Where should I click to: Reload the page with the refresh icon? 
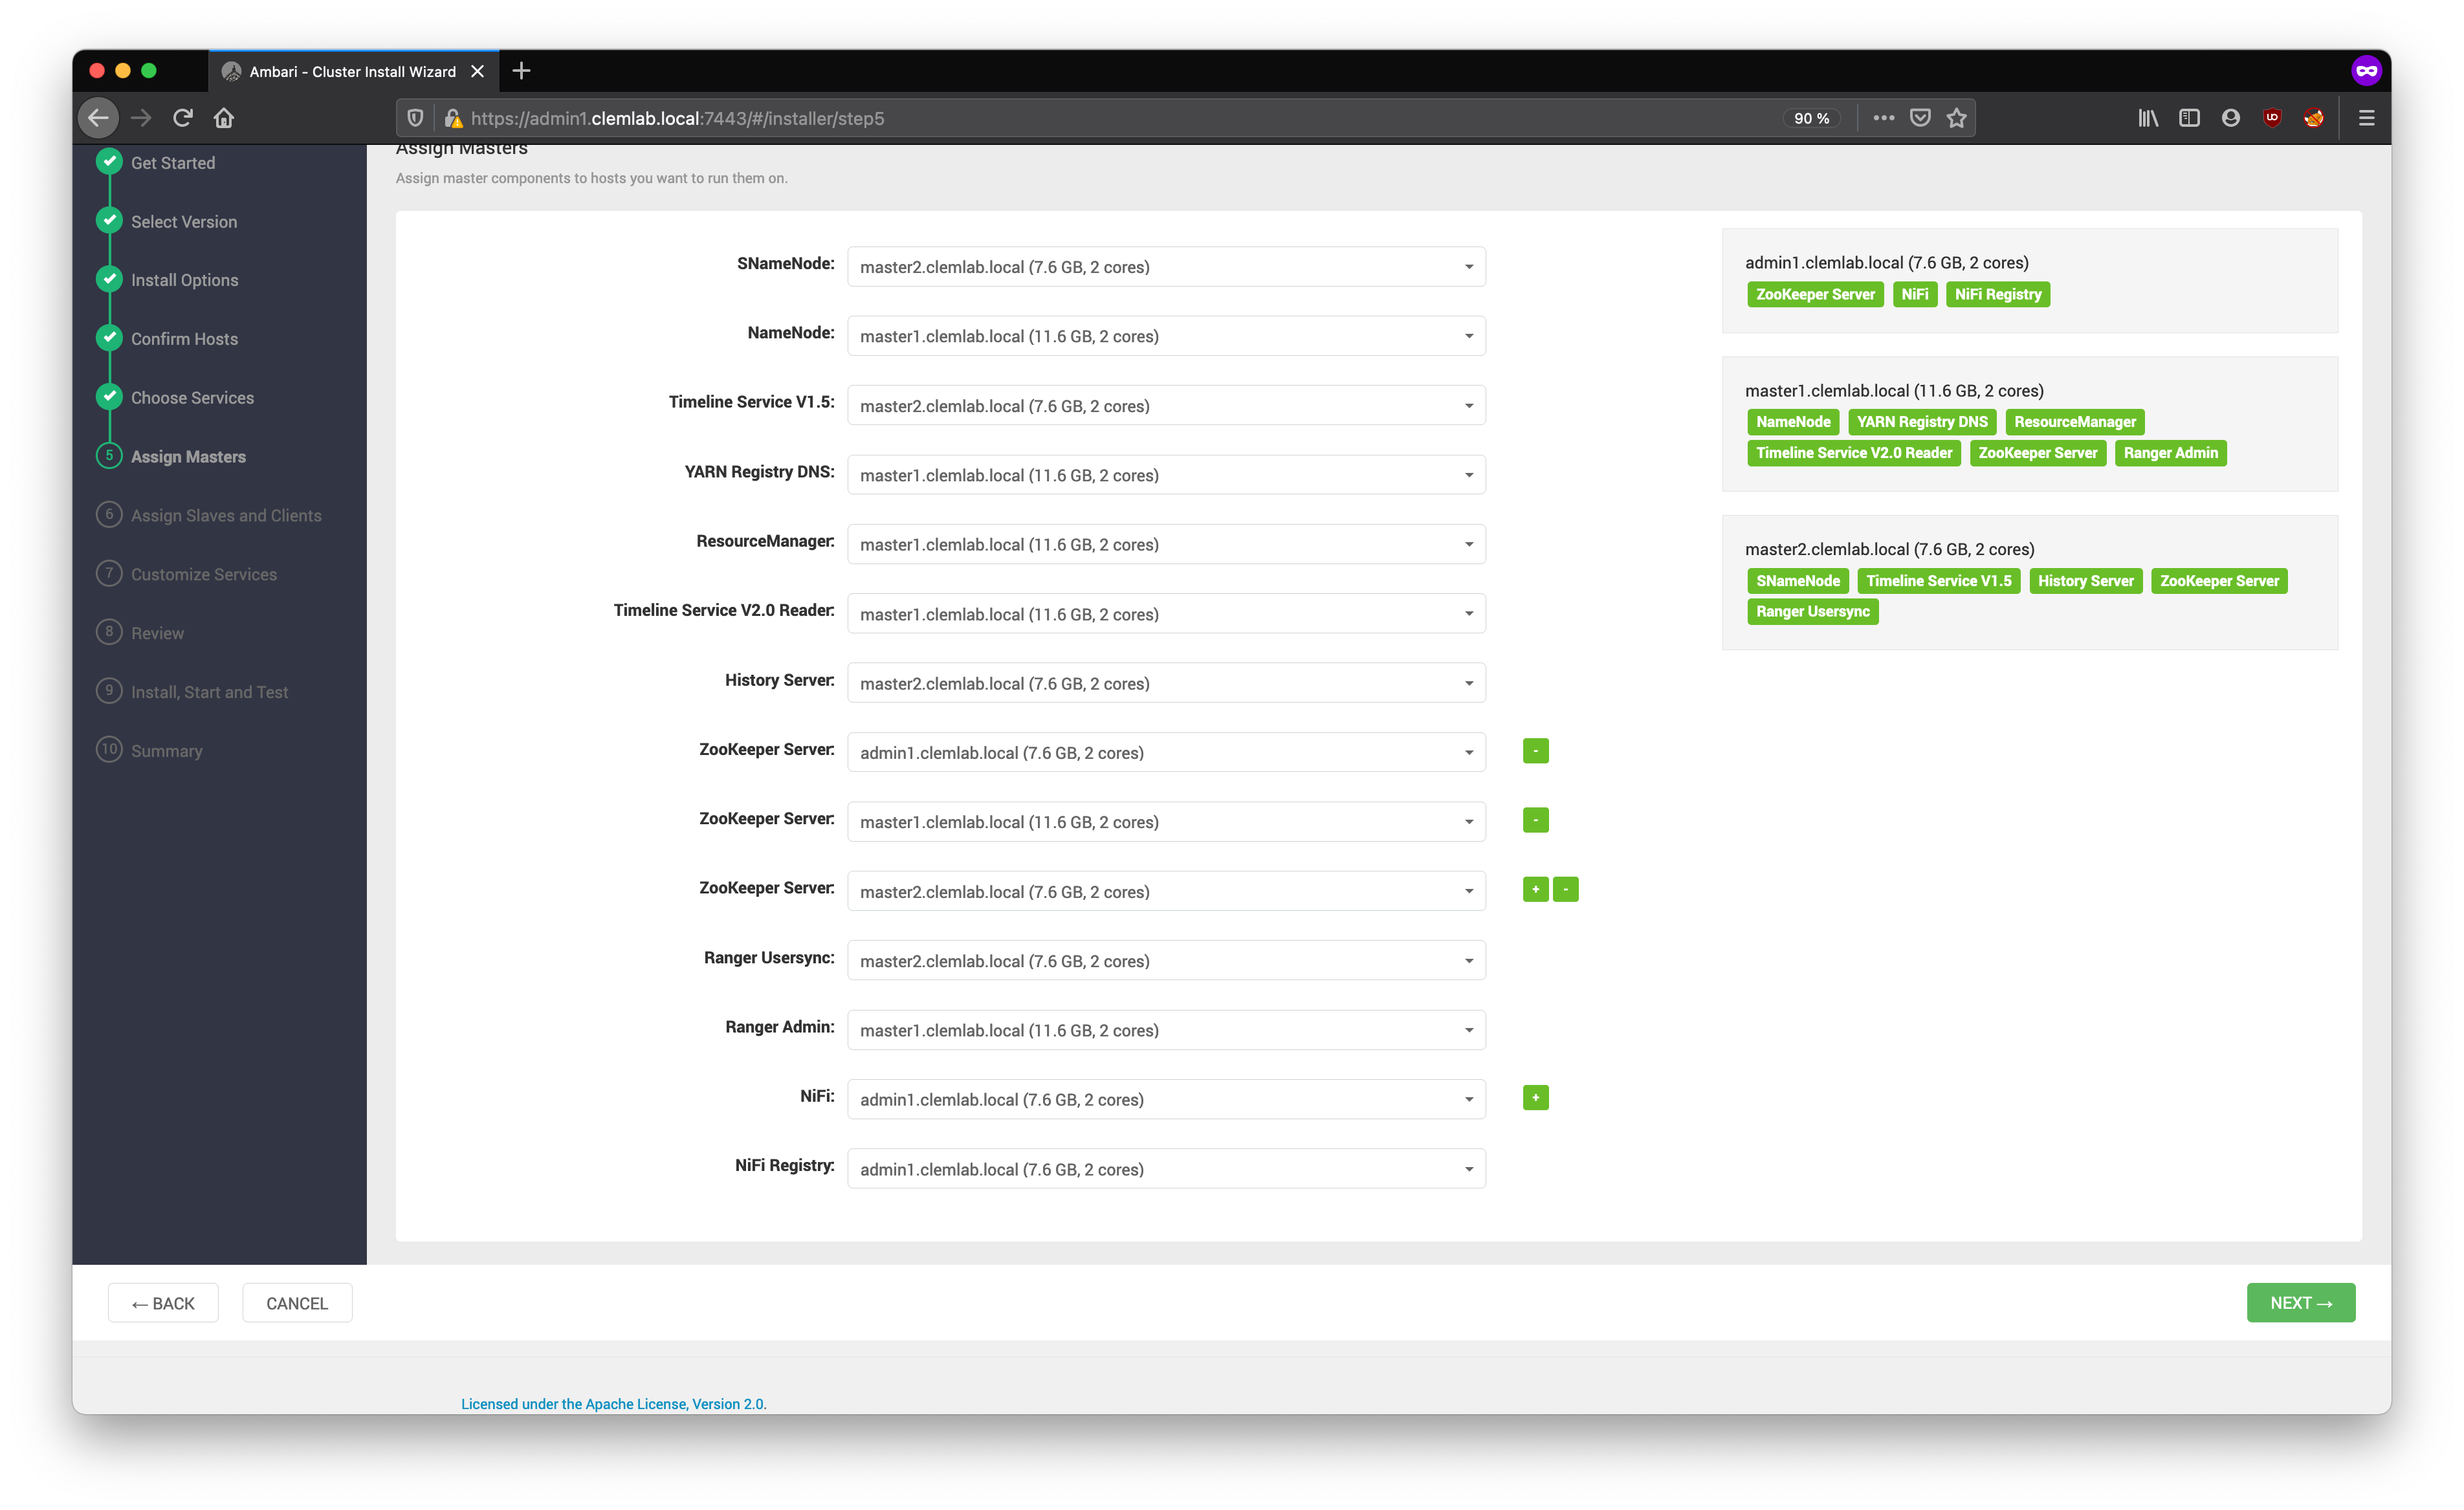tap(182, 118)
